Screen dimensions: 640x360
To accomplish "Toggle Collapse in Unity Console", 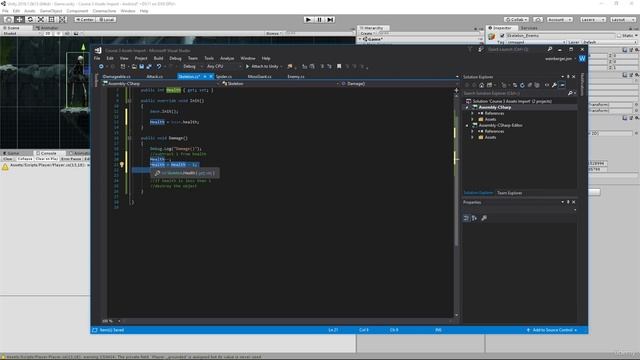I will 24,159.
